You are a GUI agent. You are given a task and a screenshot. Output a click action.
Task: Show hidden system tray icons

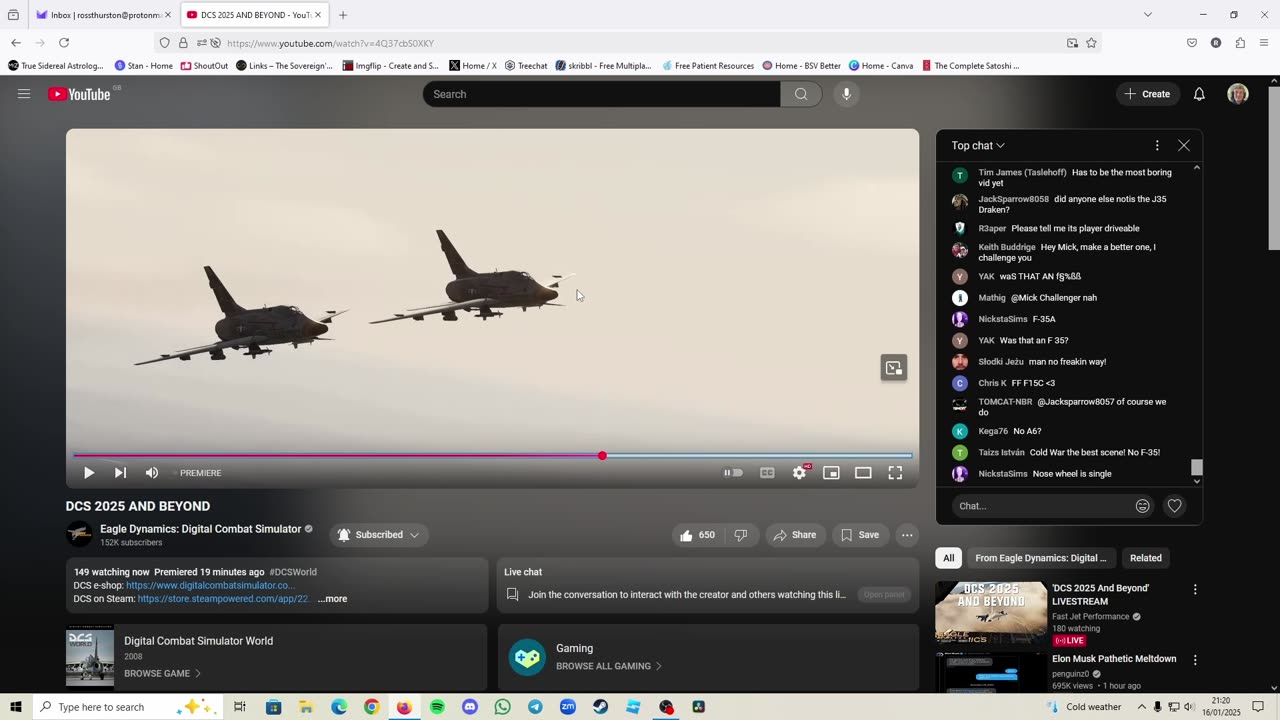pos(1141,707)
